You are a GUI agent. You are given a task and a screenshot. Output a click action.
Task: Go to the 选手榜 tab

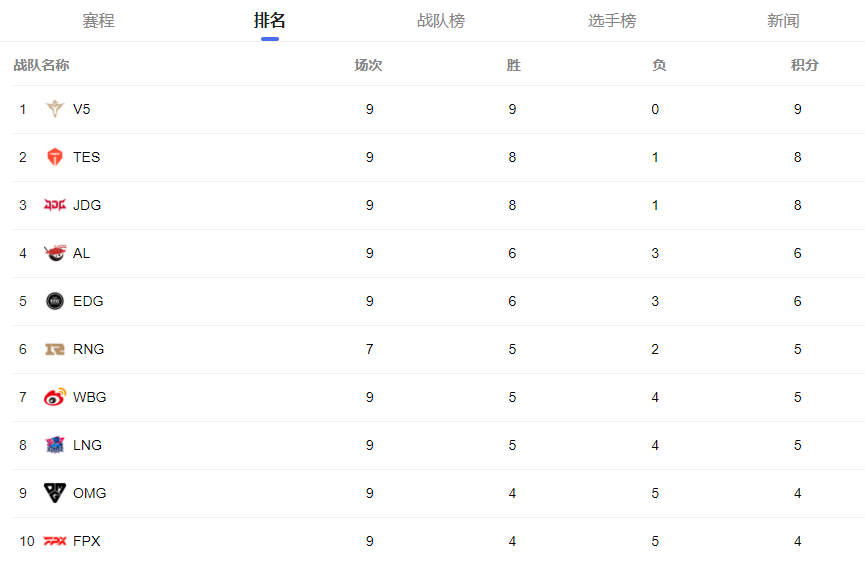tap(612, 21)
